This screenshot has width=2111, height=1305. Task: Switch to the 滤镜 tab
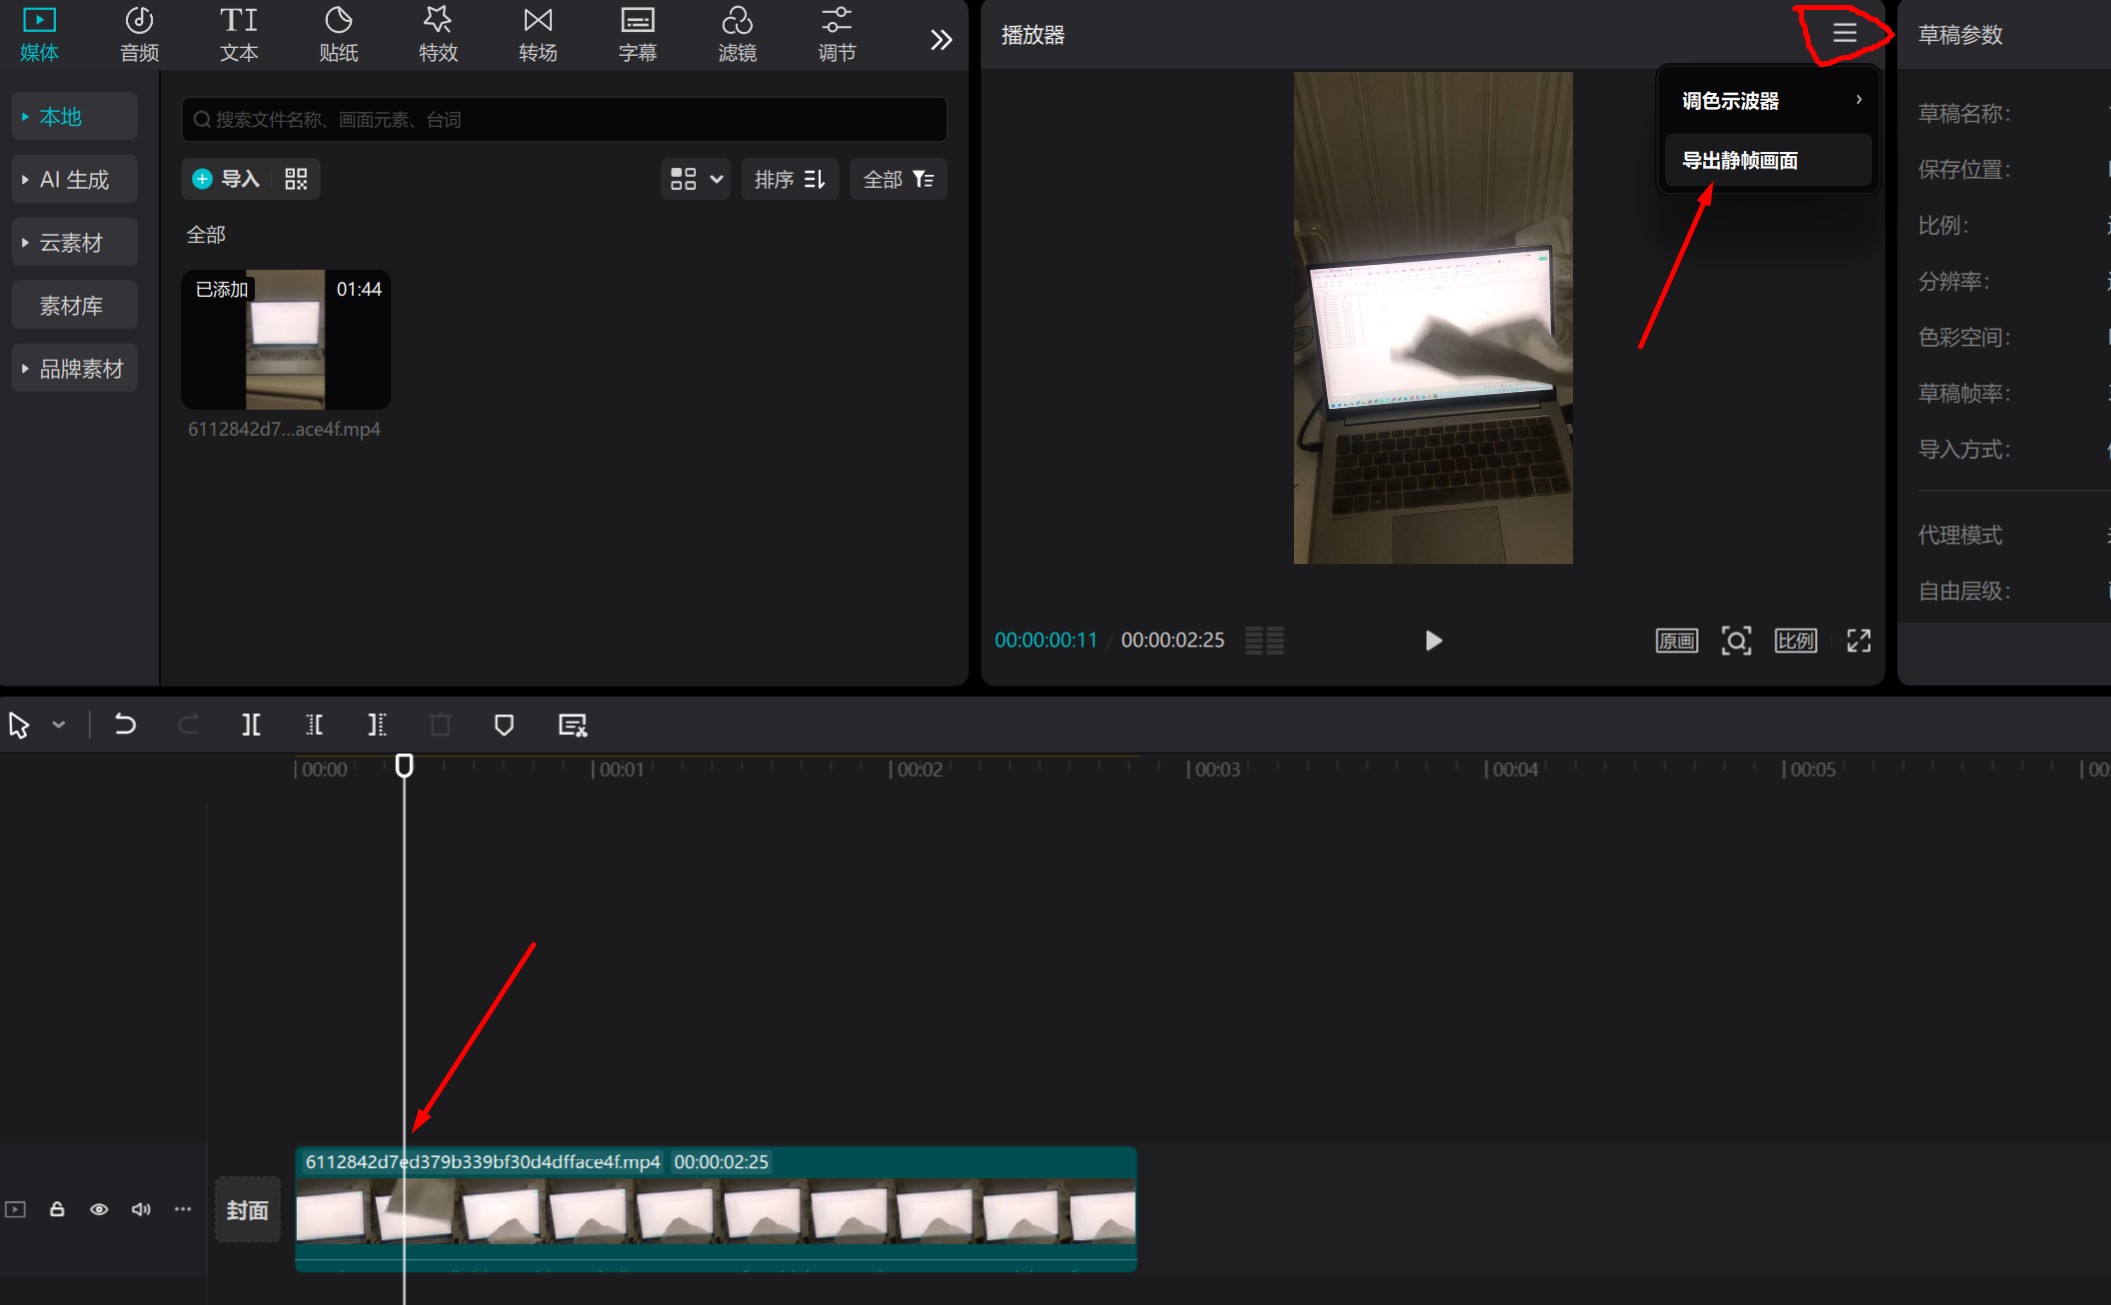[x=737, y=35]
